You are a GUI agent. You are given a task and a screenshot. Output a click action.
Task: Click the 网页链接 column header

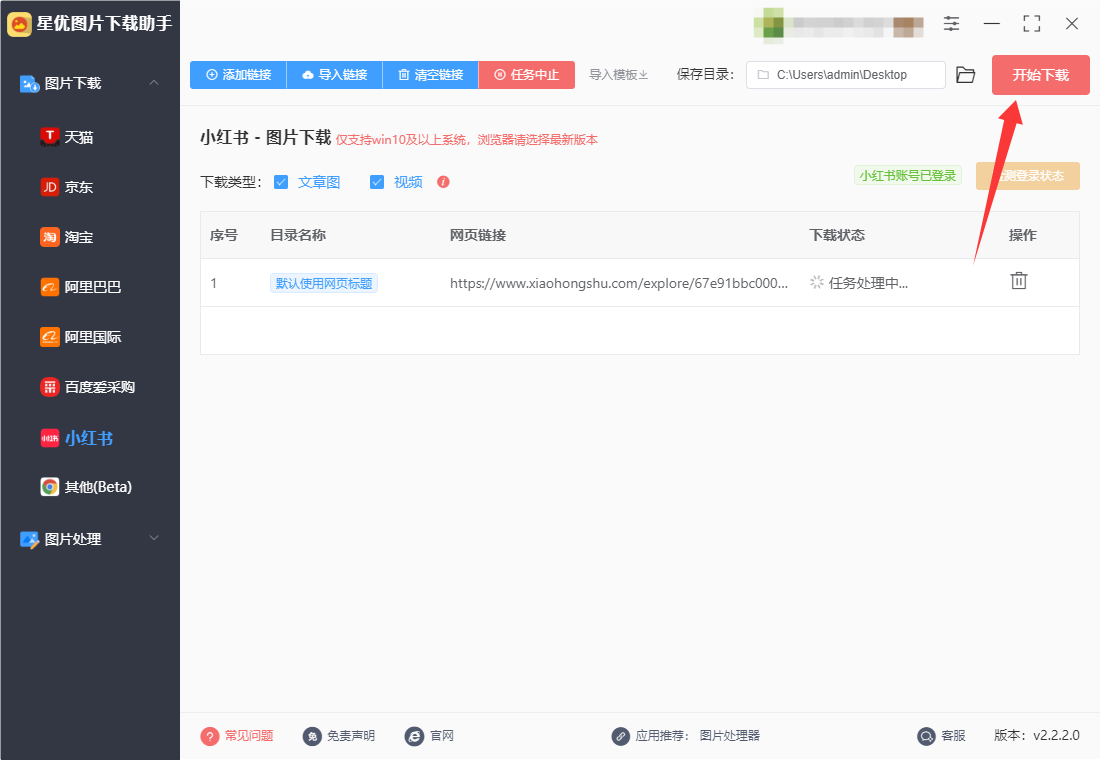point(478,235)
